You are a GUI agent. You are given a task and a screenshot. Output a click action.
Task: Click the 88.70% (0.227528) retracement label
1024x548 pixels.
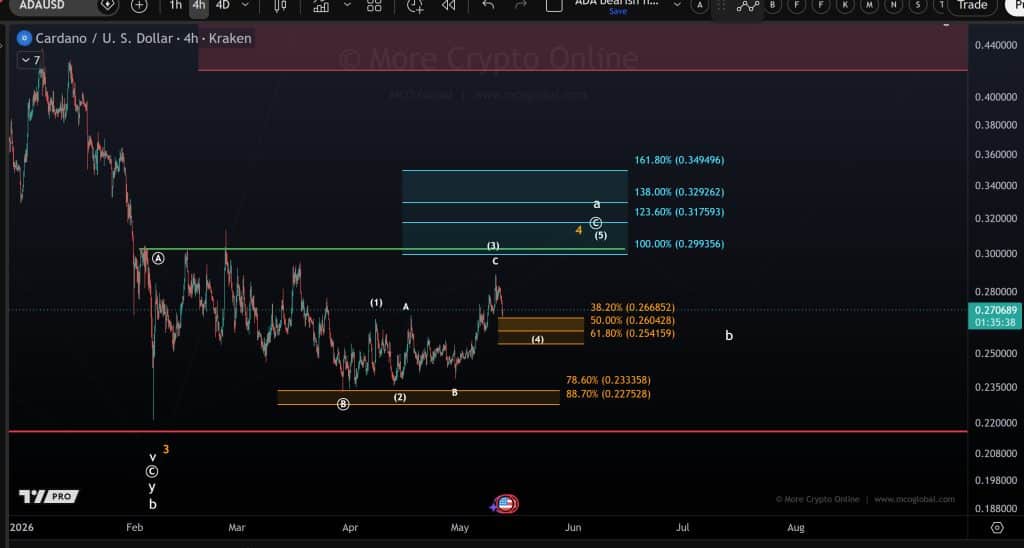pos(608,395)
